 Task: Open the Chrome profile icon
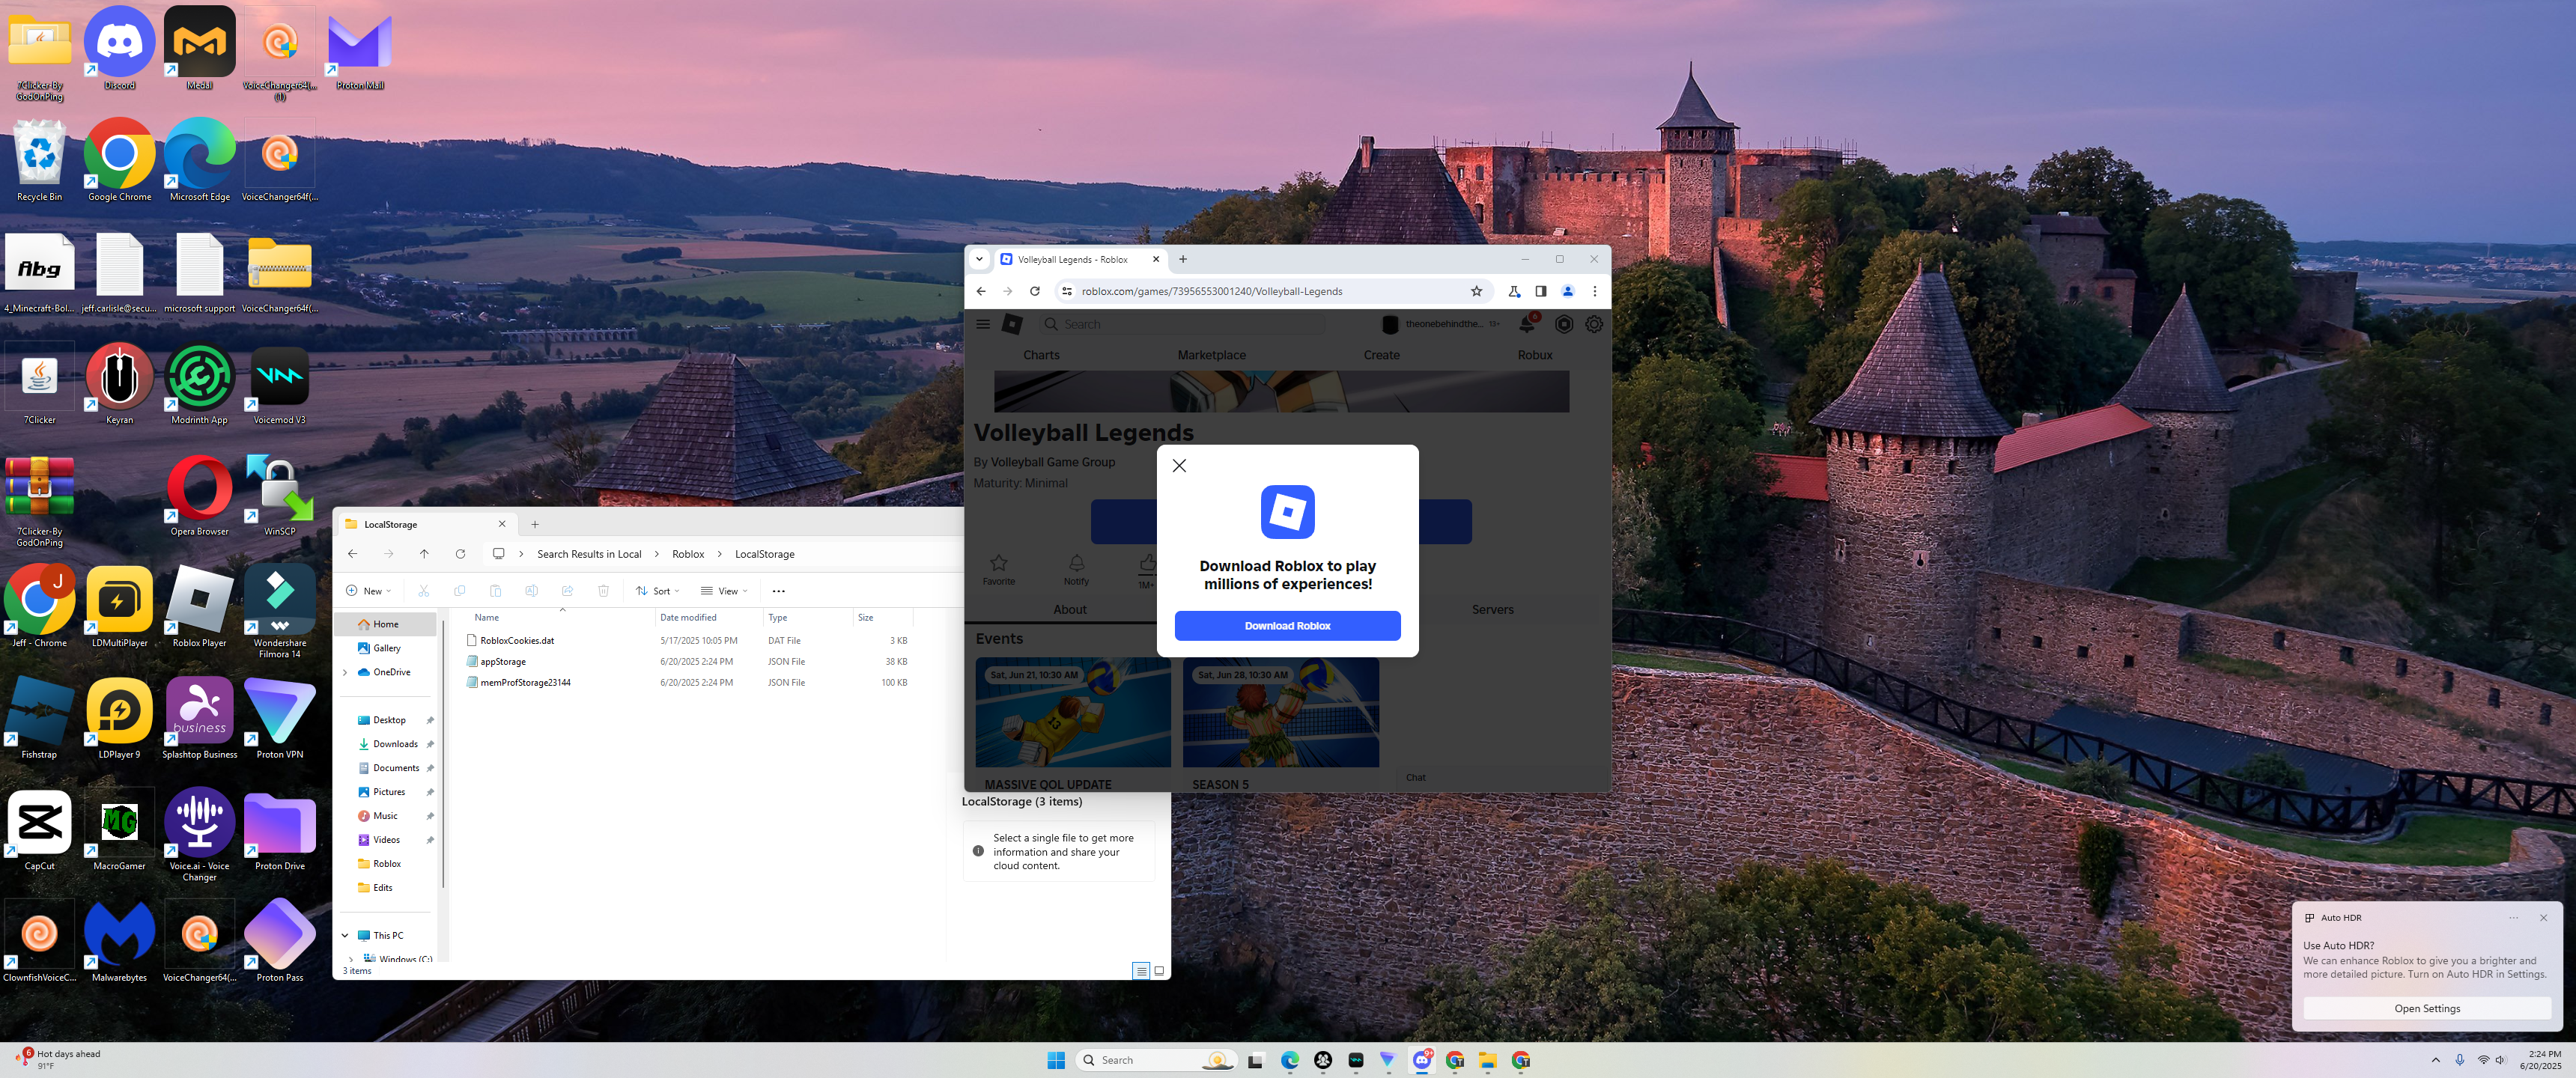tap(1568, 291)
